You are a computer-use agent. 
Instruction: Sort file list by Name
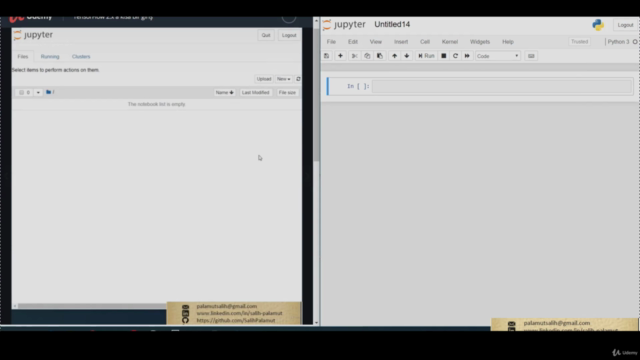(224, 92)
